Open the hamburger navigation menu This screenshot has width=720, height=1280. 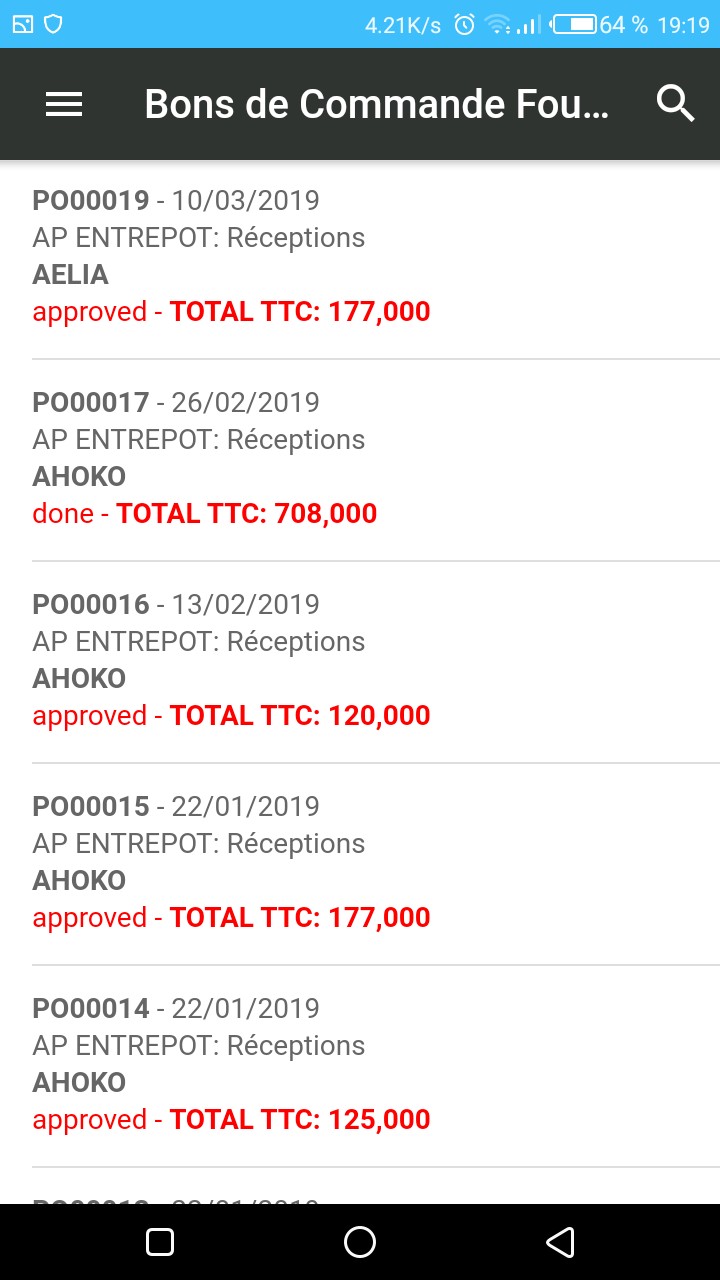coord(64,104)
